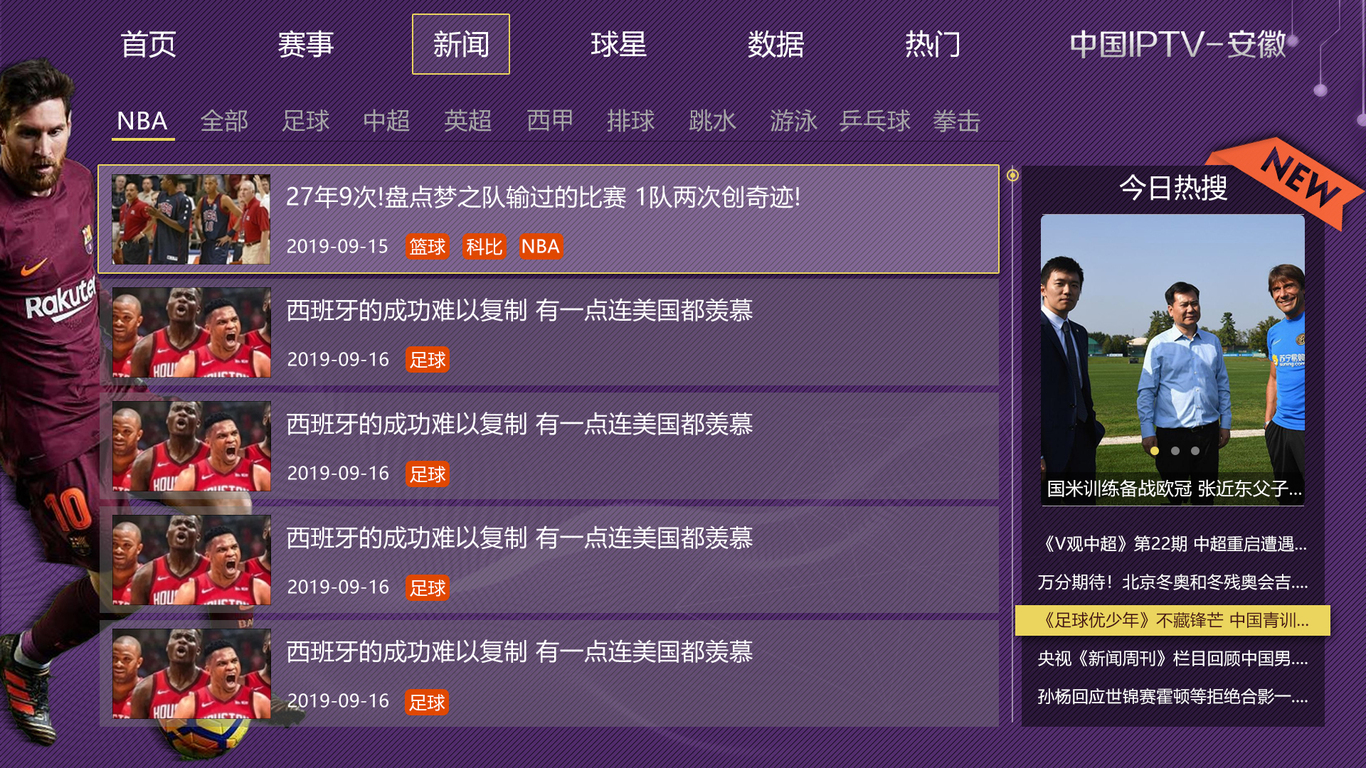Click the date 2019-09-15
Viewport: 1366px width, 768px height.
[337, 246]
